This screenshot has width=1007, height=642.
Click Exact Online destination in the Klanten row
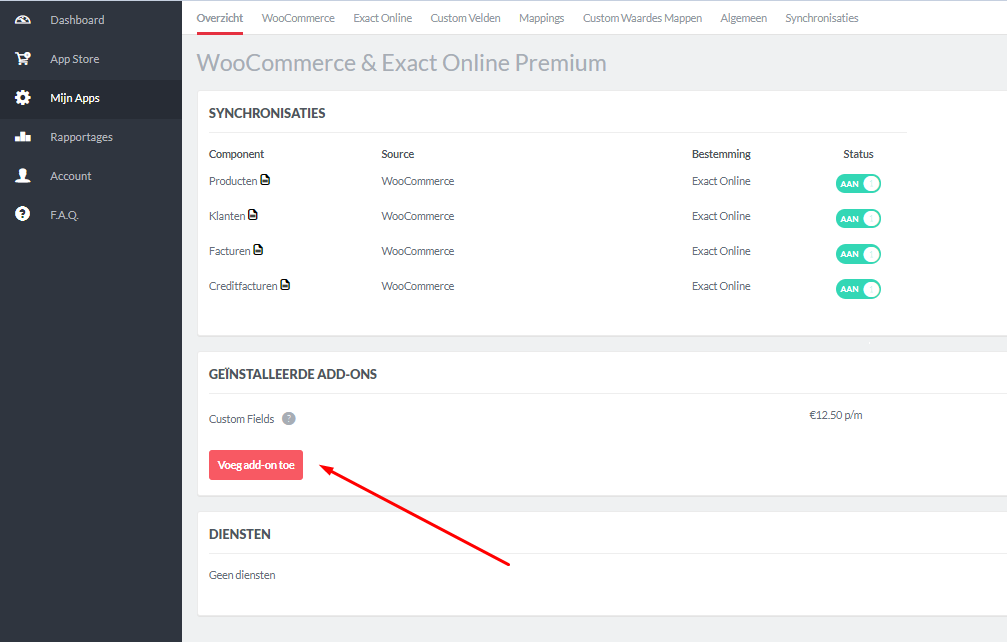point(721,216)
